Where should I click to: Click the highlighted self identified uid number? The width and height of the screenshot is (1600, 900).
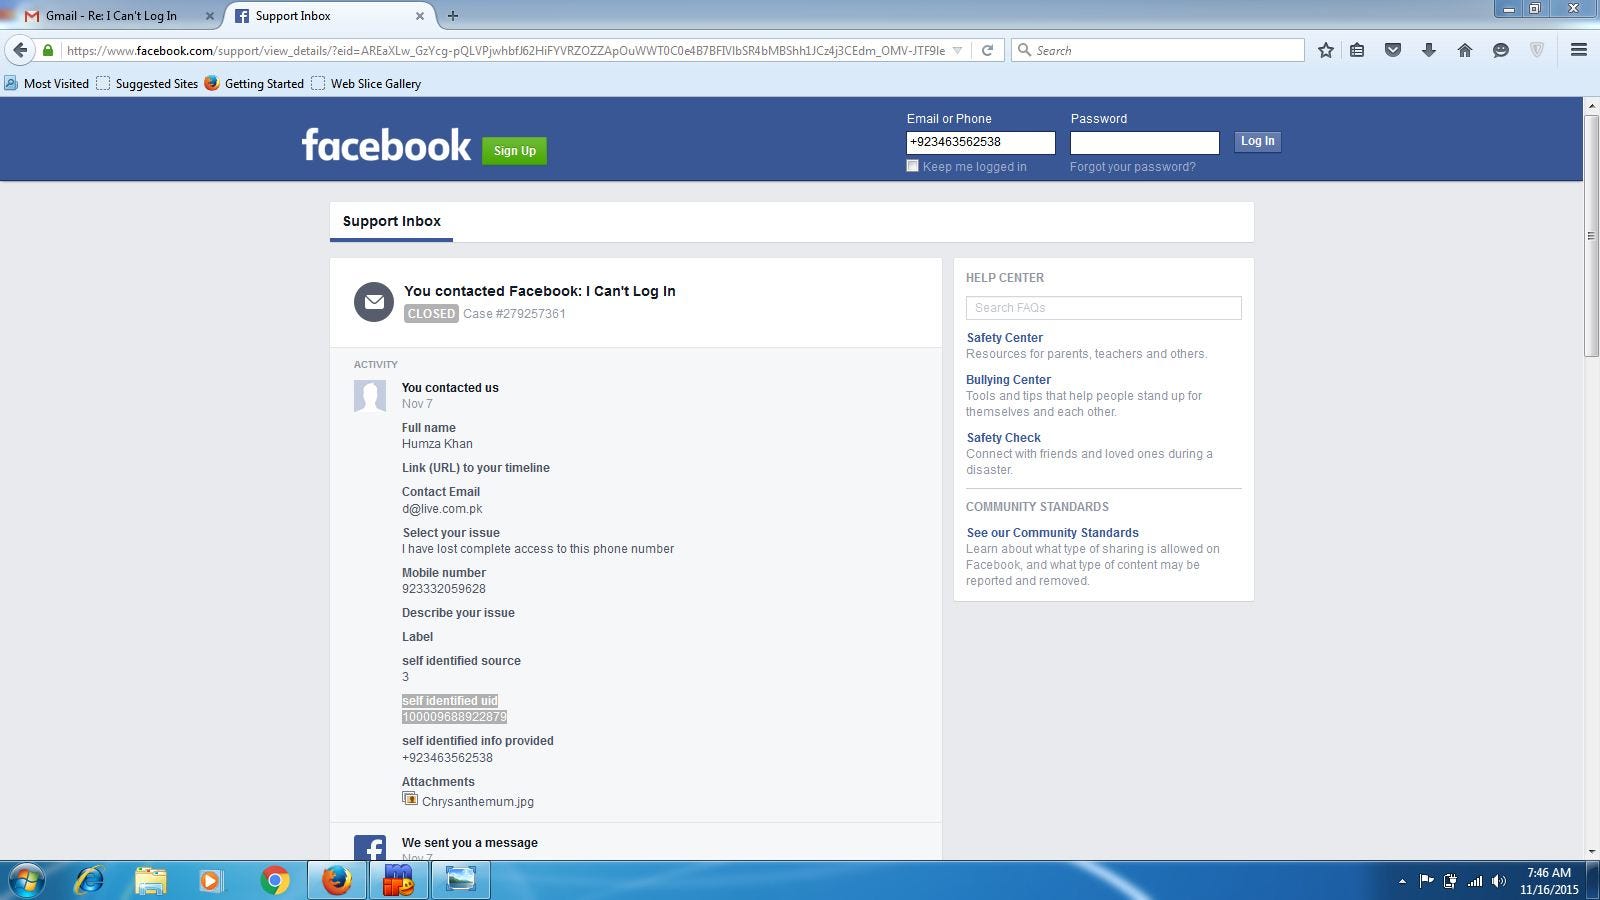tap(454, 717)
